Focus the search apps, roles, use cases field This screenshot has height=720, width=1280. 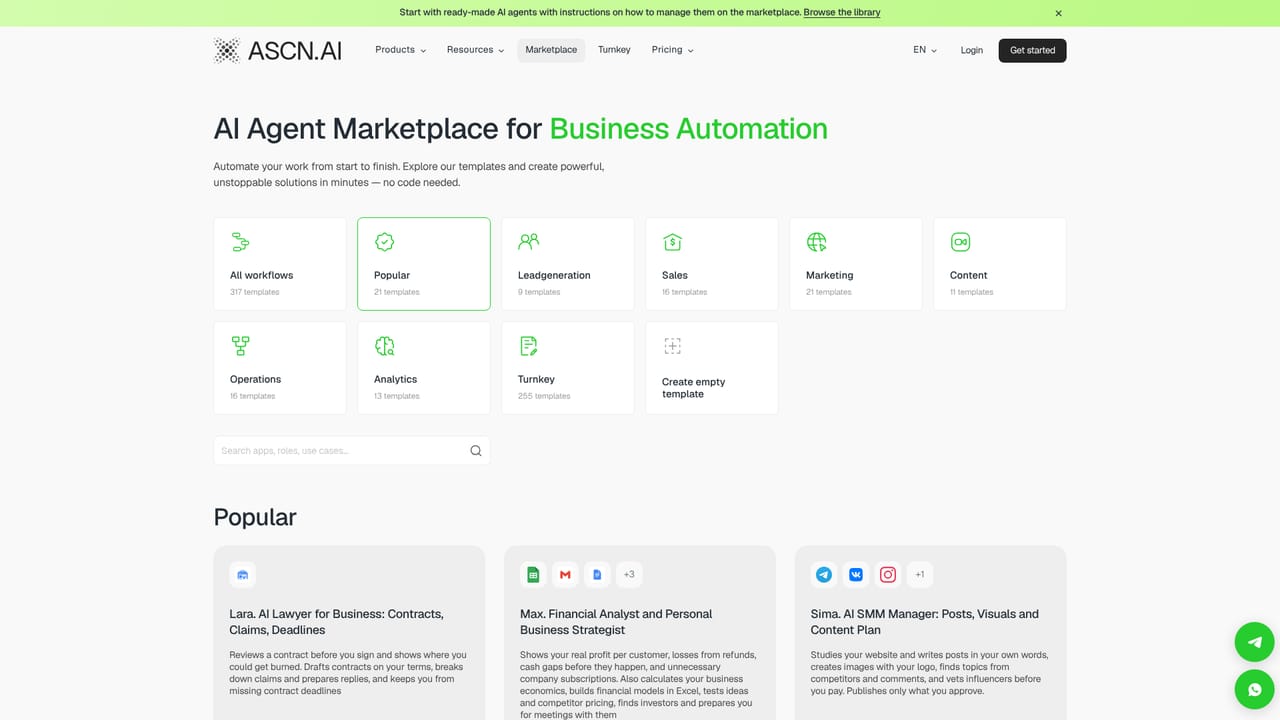click(x=352, y=450)
